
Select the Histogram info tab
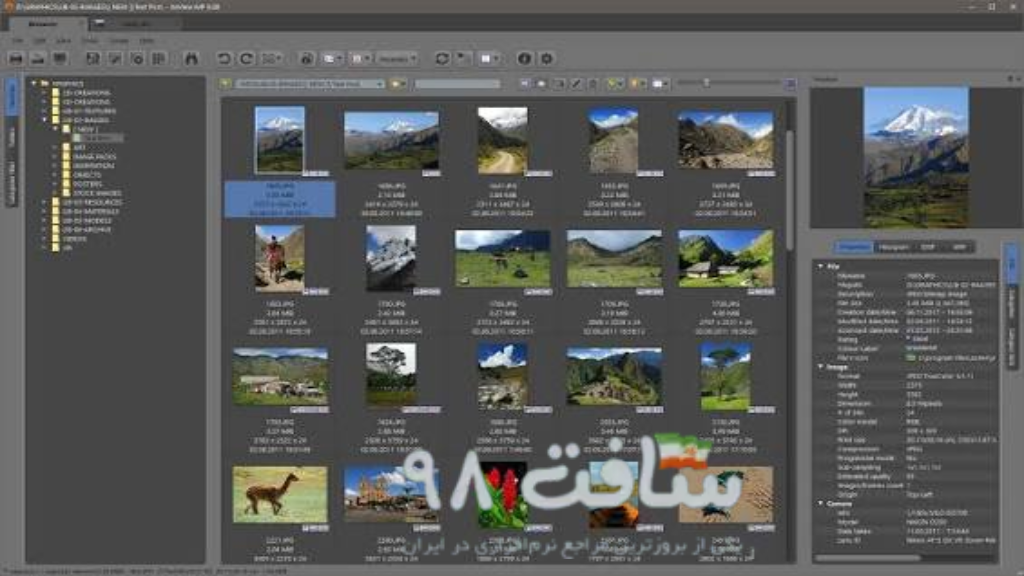pyautogui.click(x=893, y=247)
